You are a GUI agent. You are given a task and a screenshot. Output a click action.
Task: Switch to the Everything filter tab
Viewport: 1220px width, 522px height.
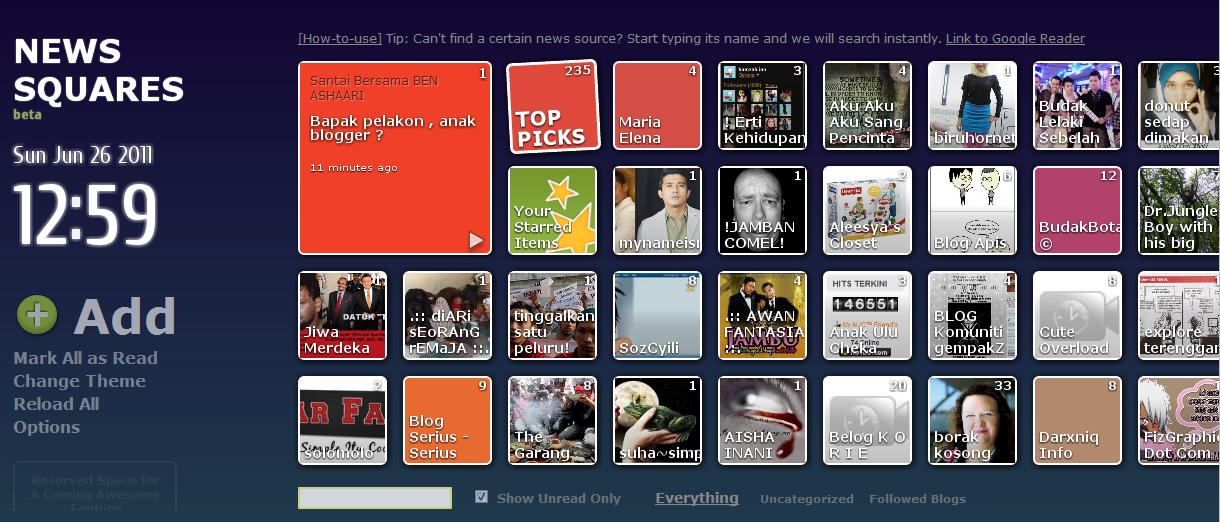[696, 498]
